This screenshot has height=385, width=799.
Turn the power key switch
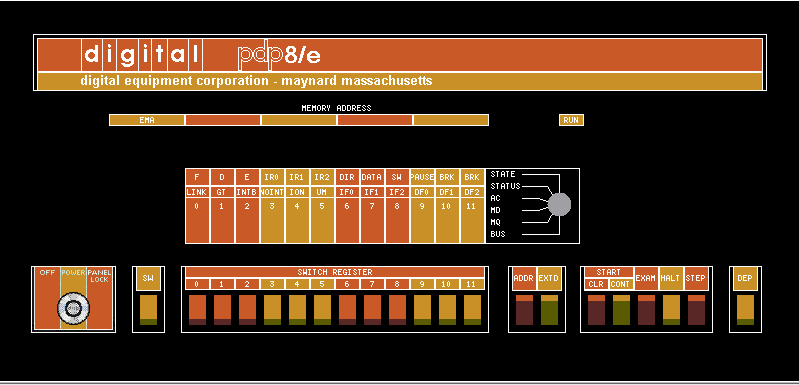[73, 308]
